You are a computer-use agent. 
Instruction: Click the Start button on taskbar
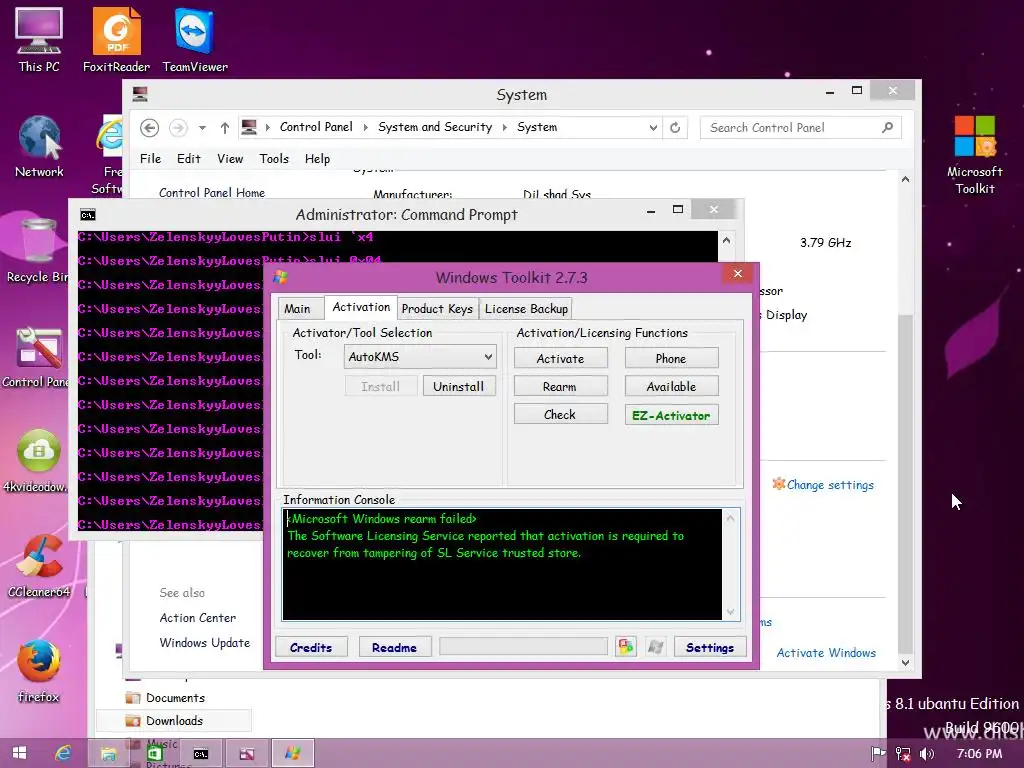(20, 753)
